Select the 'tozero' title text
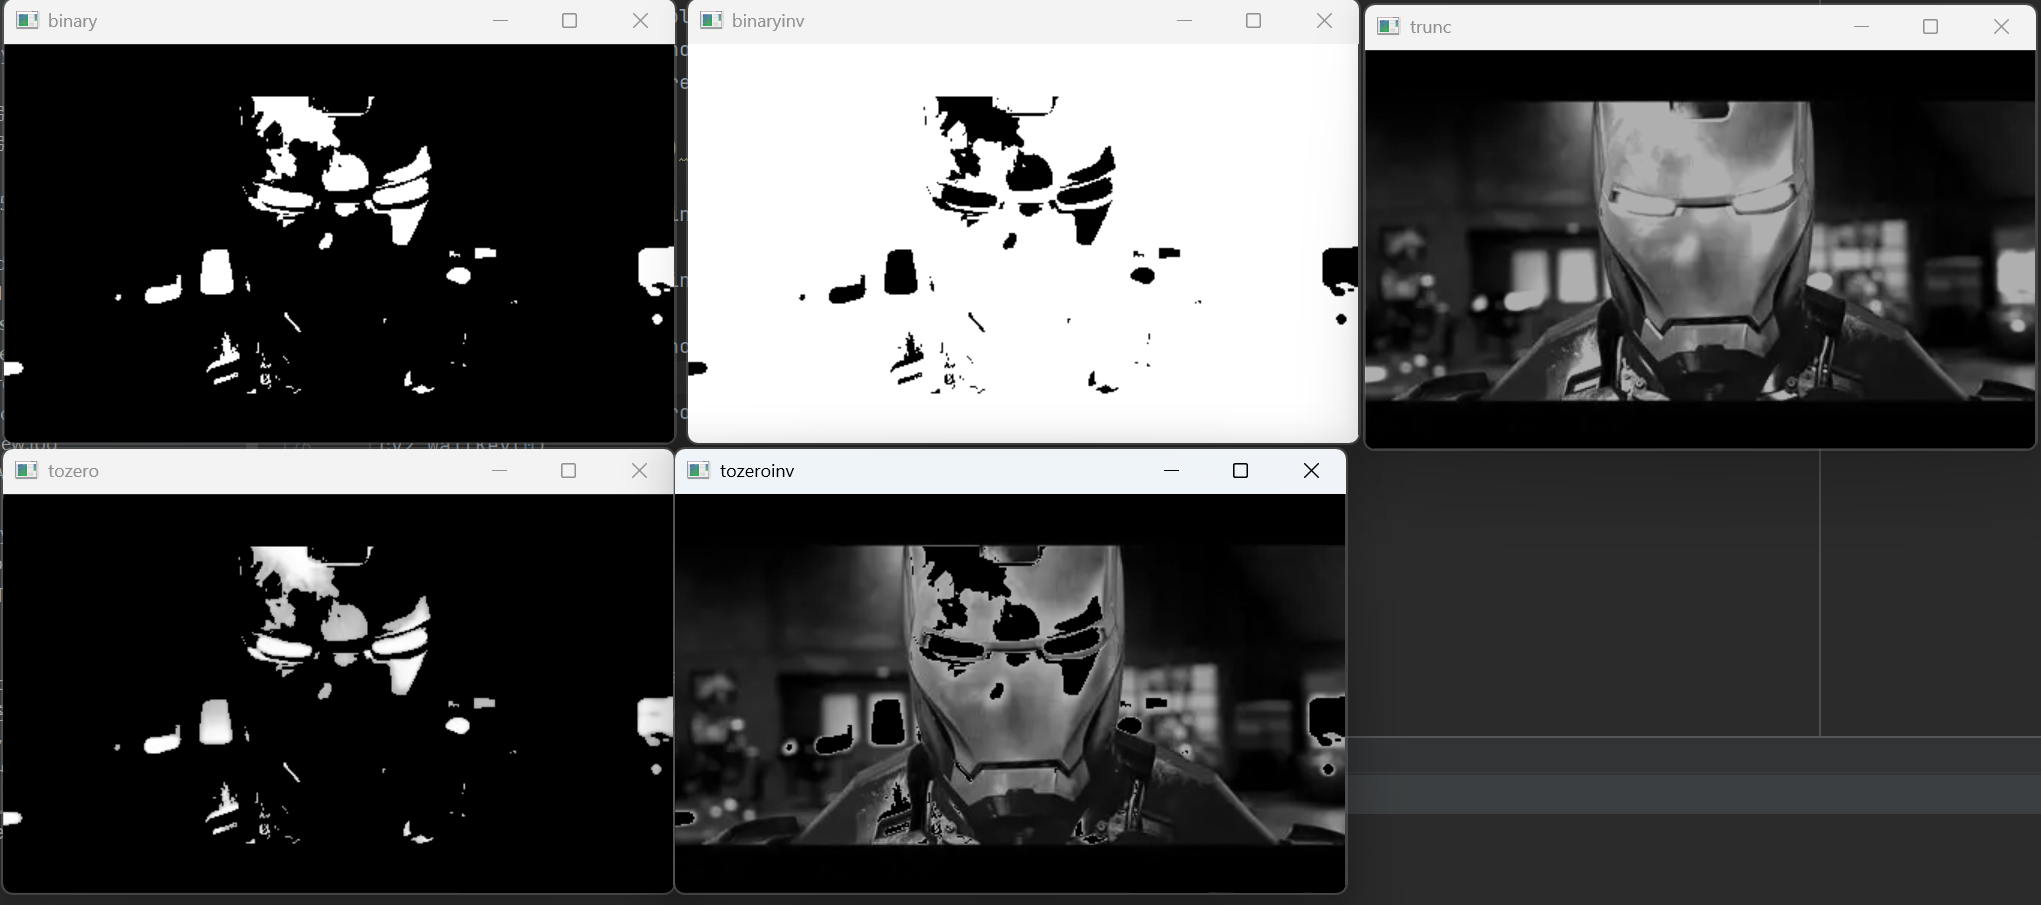 pos(73,471)
